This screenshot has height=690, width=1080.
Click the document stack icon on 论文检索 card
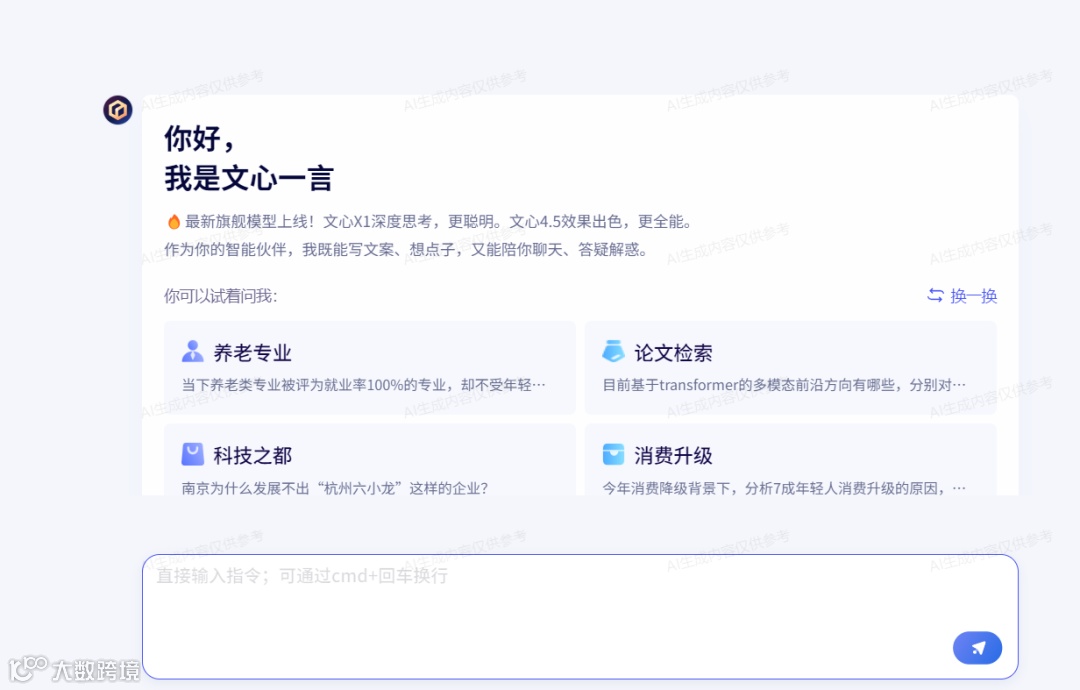[613, 351]
